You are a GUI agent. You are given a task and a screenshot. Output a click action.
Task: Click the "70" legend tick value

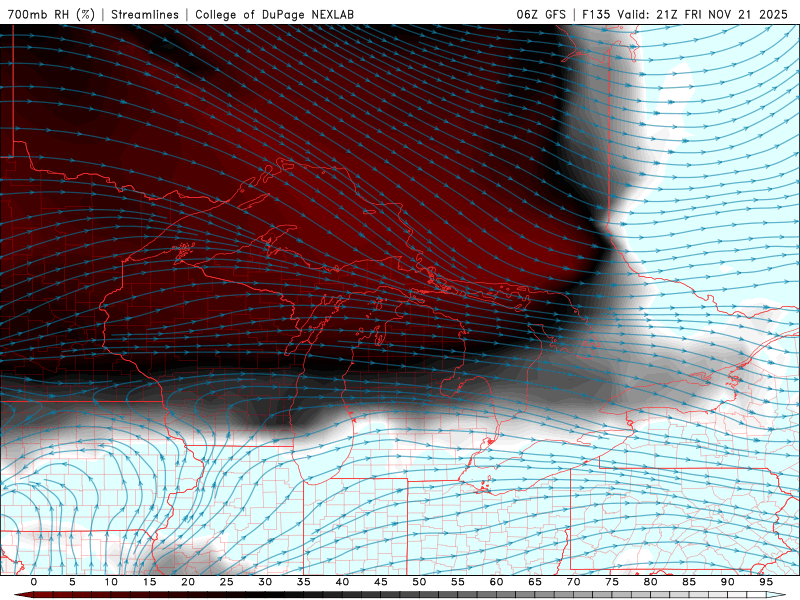[573, 582]
